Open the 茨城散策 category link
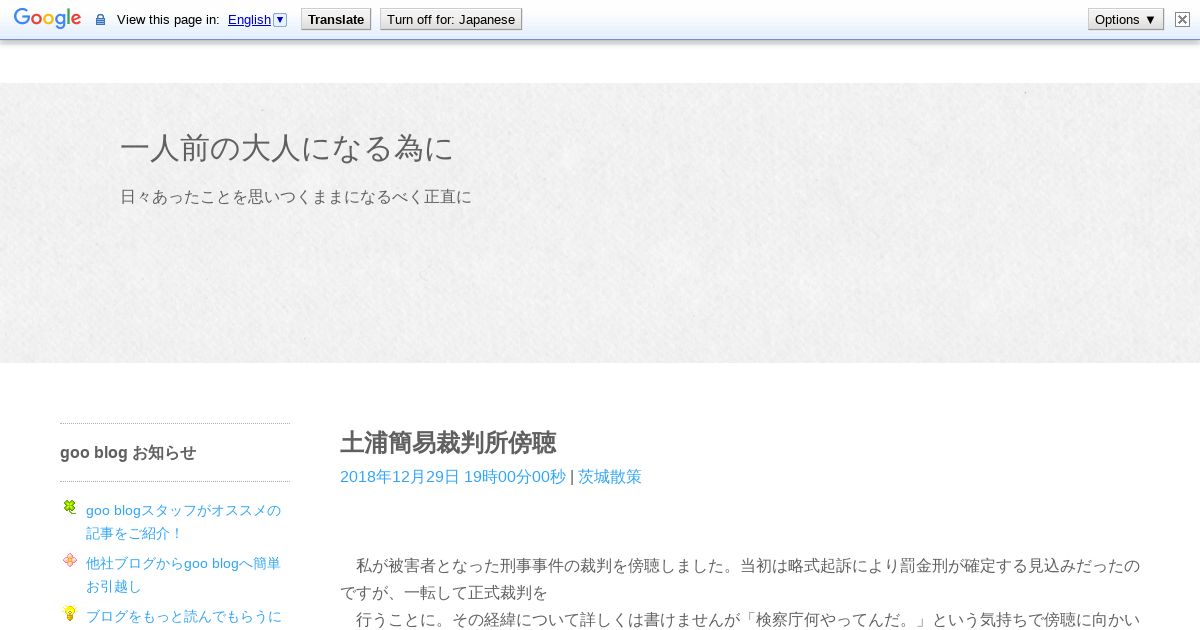The width and height of the screenshot is (1200, 630). (610, 477)
